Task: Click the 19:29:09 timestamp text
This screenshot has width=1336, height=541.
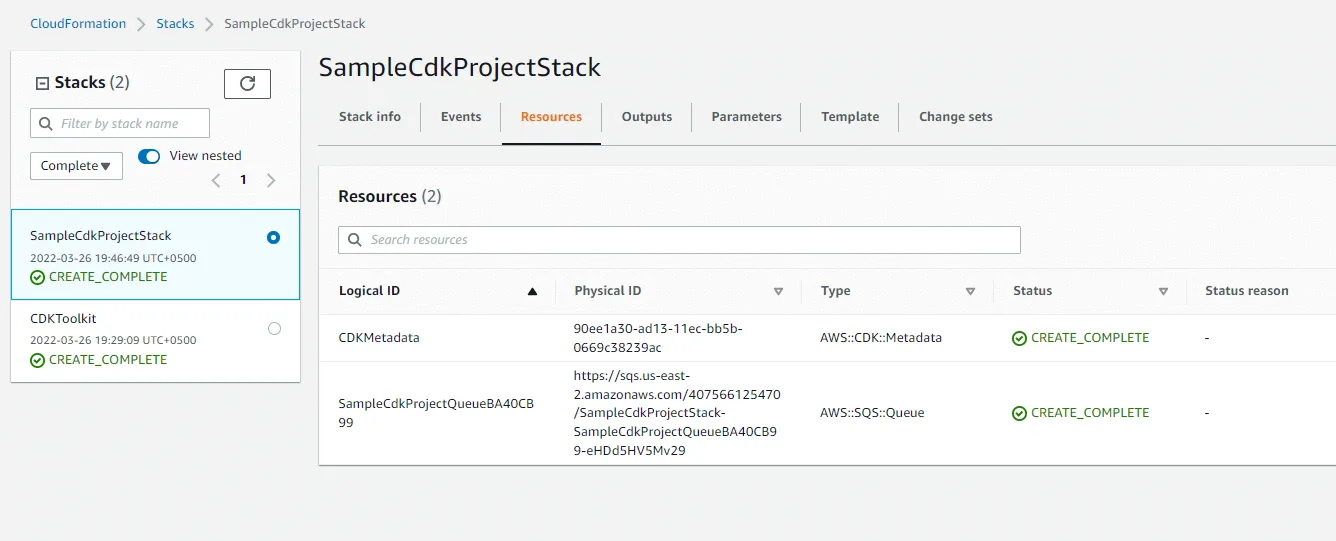Action: [x=113, y=340]
